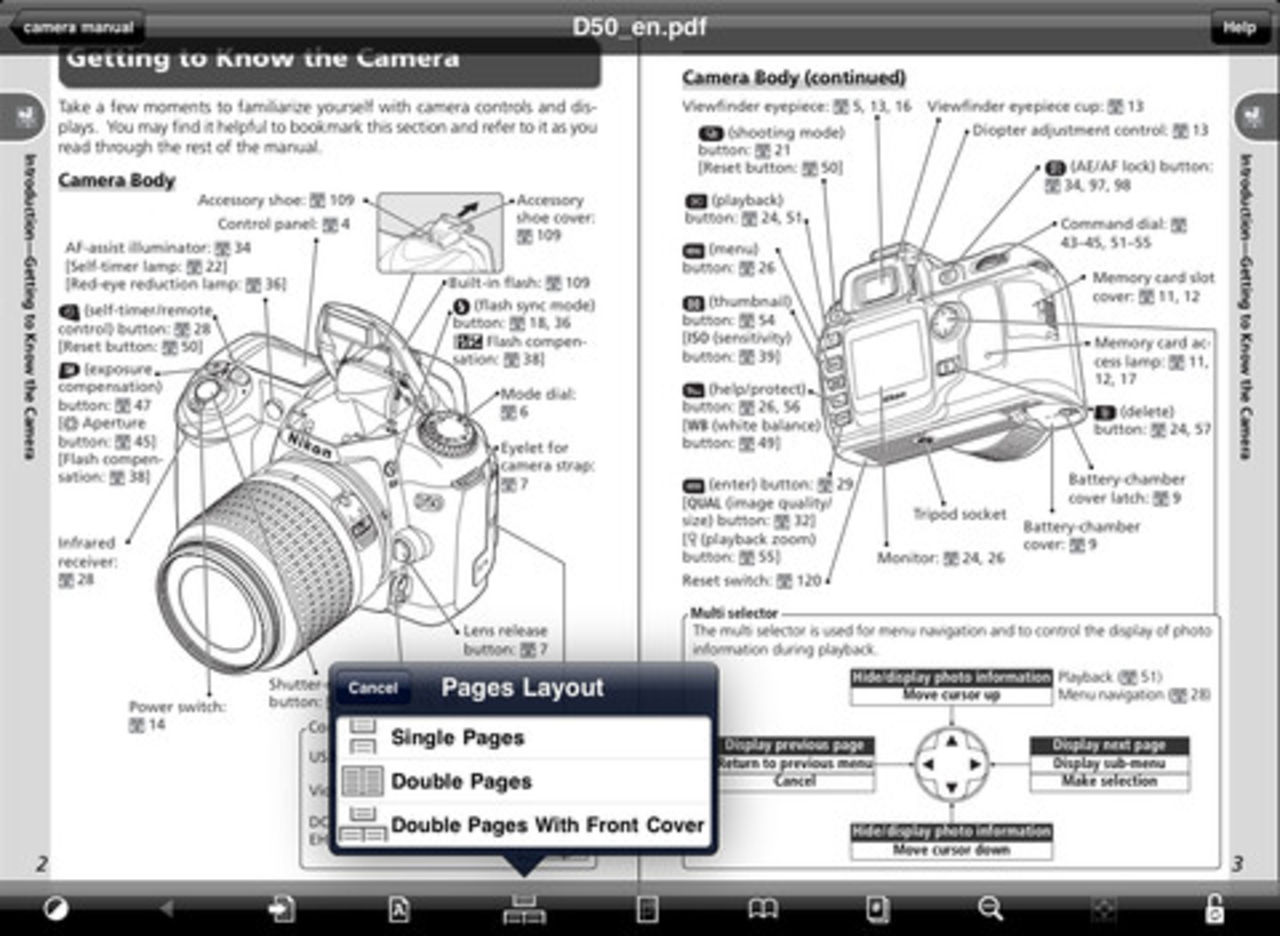Tap the dimmed back arrow in toolbar
This screenshot has width=1280, height=936.
[167, 908]
